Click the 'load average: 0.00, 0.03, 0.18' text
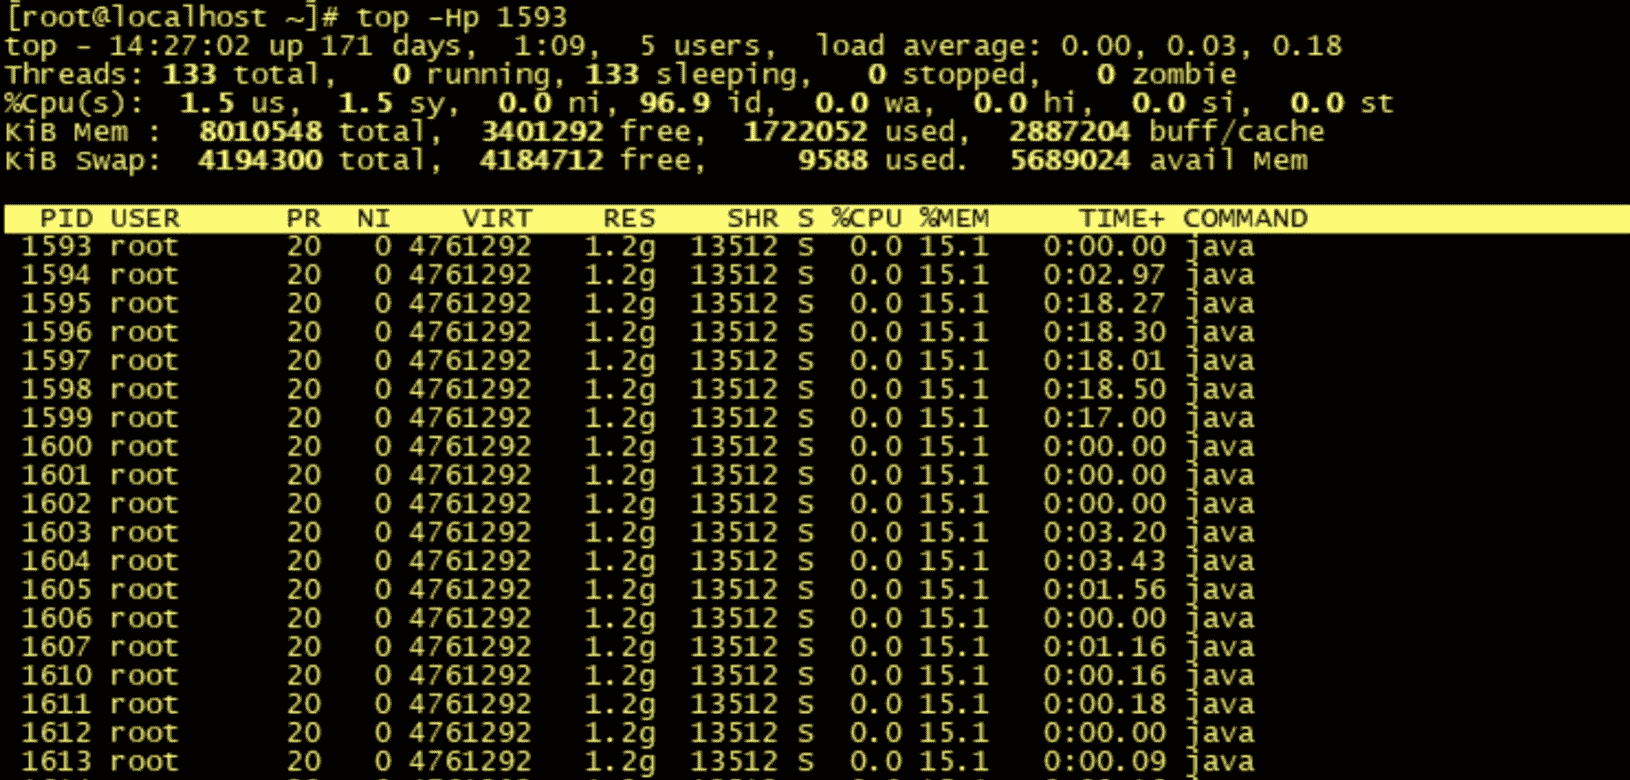The width and height of the screenshot is (1630, 780). pyautogui.click(x=1079, y=46)
